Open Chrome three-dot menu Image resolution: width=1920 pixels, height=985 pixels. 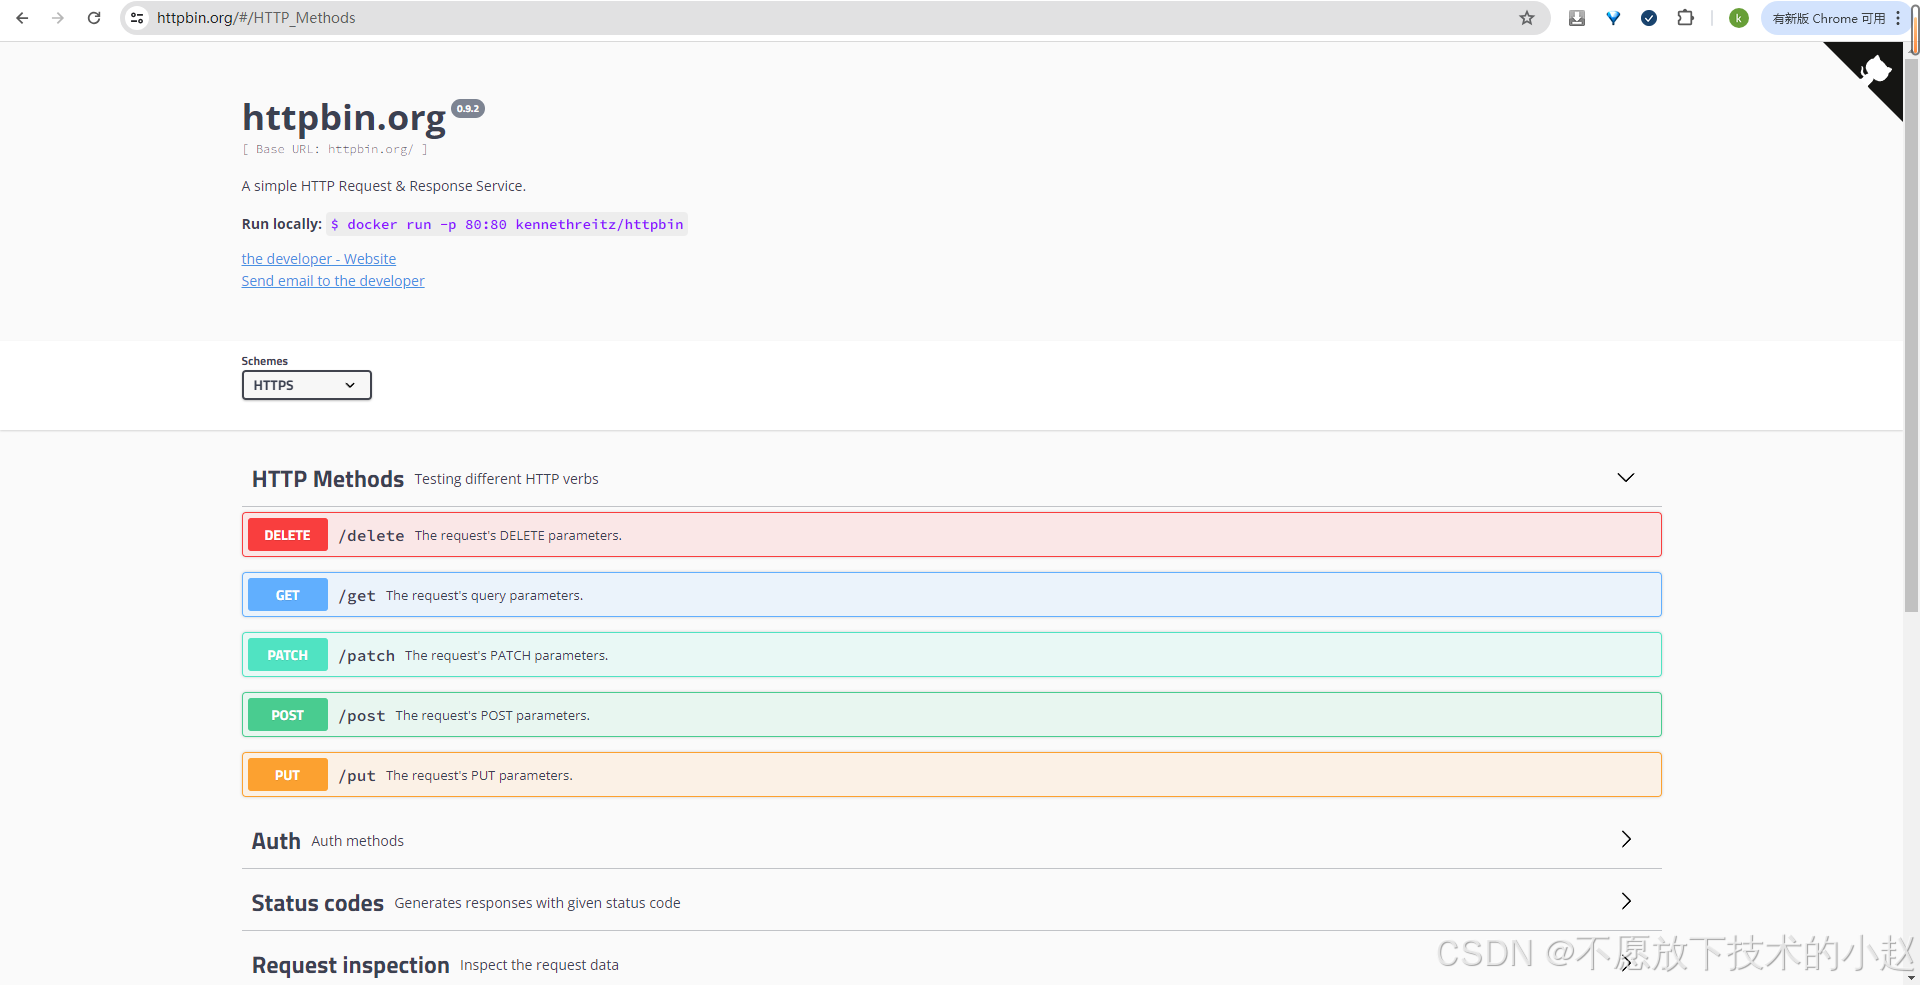1897,18
